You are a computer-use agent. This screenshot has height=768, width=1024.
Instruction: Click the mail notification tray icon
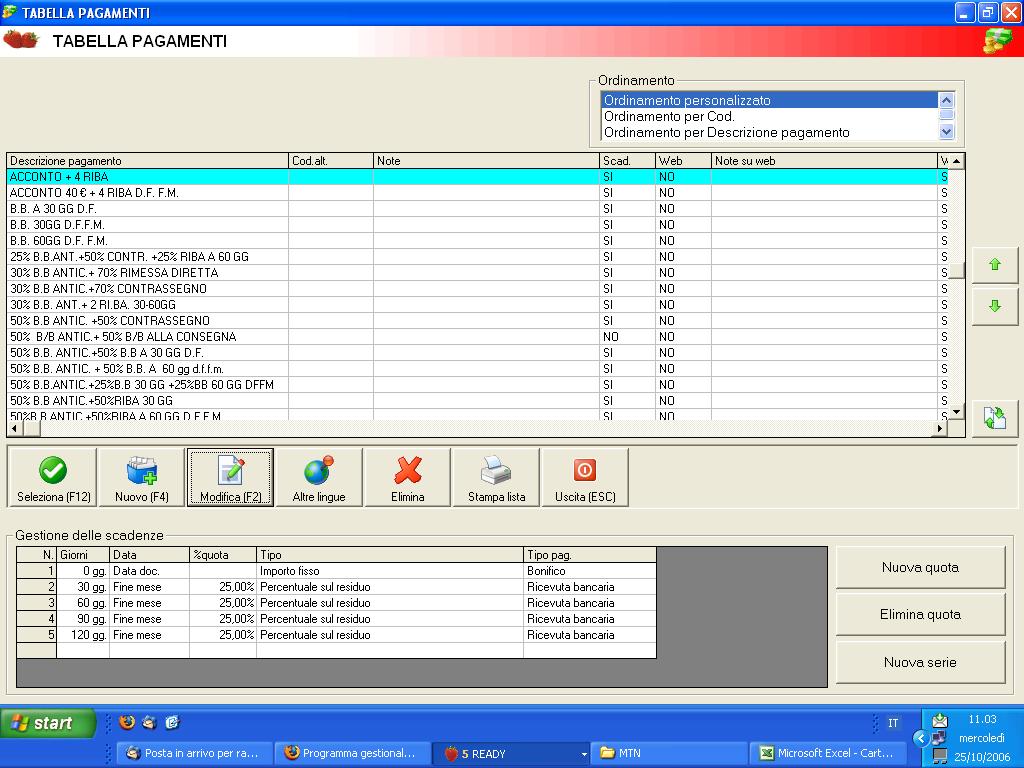point(939,720)
